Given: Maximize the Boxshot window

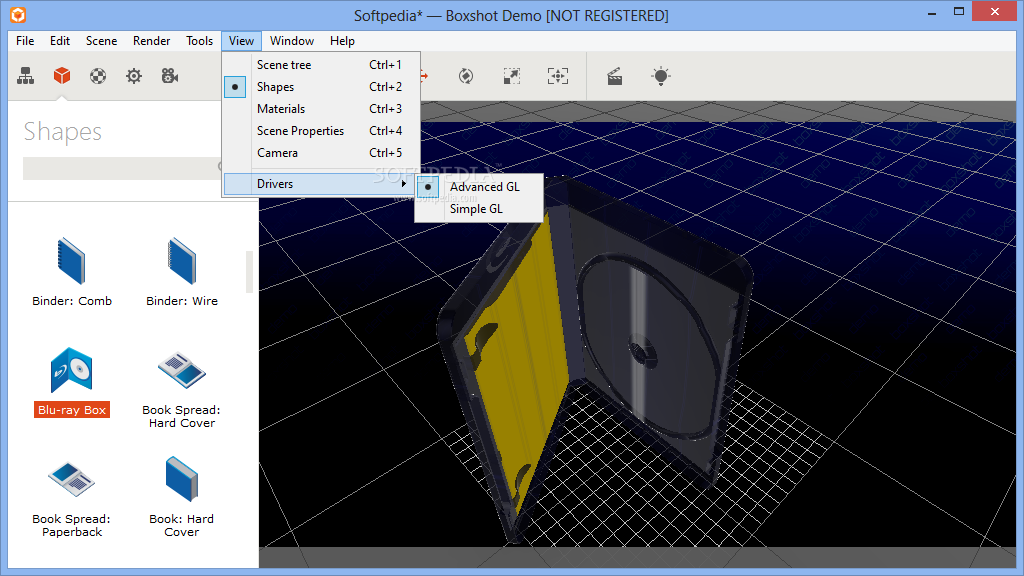Looking at the screenshot, I should [x=959, y=12].
